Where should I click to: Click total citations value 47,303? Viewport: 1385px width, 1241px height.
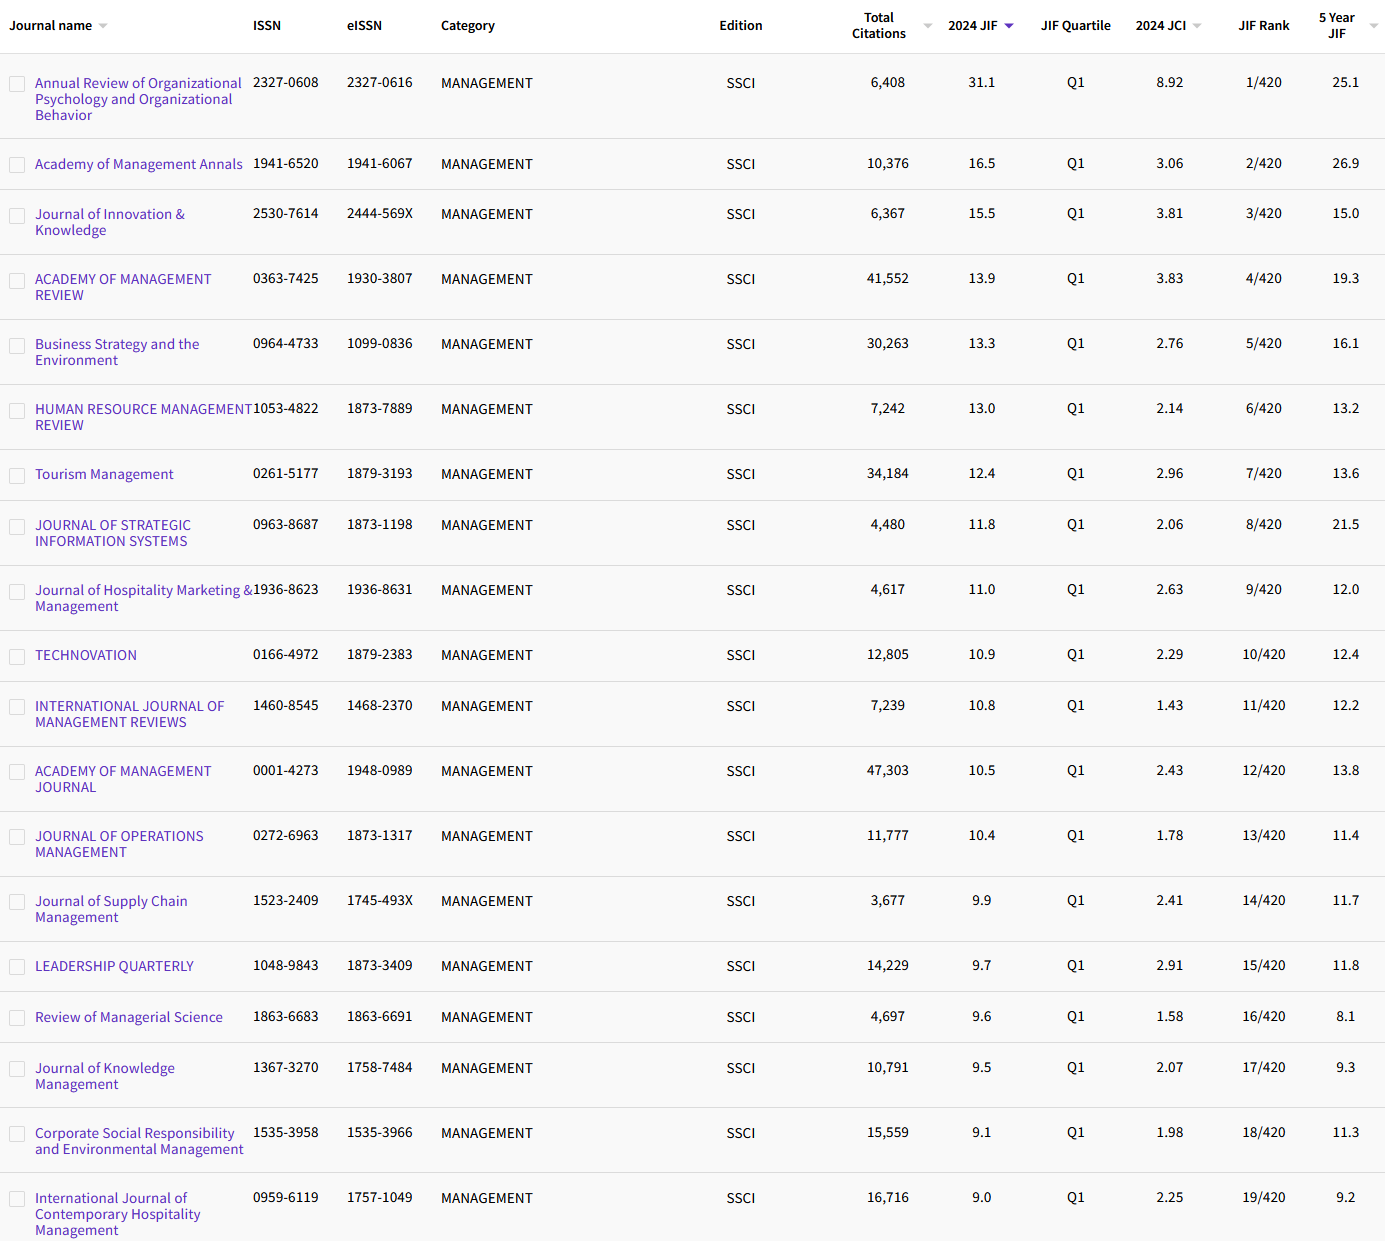[x=888, y=771]
